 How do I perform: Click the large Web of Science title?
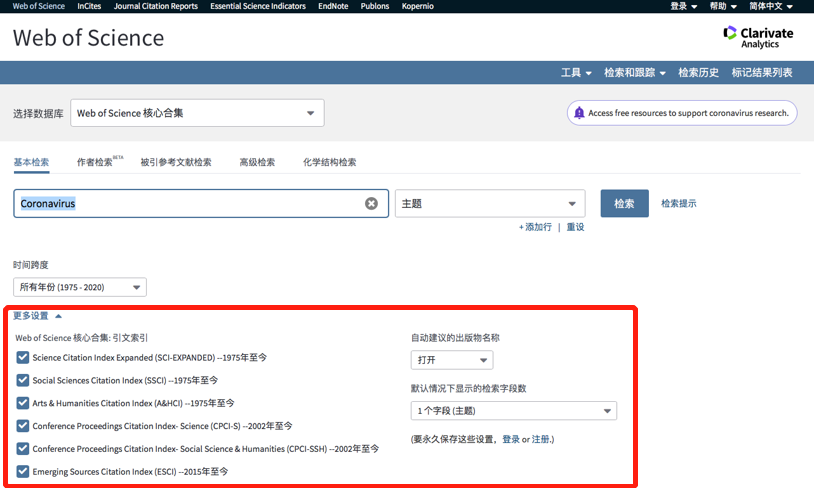pyautogui.click(x=88, y=38)
